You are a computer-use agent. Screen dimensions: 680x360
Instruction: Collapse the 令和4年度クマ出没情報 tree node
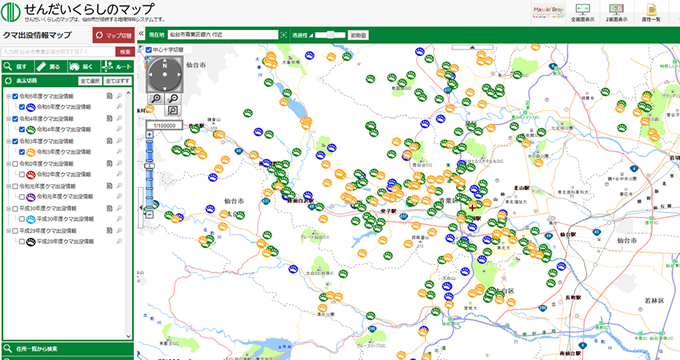[8, 118]
